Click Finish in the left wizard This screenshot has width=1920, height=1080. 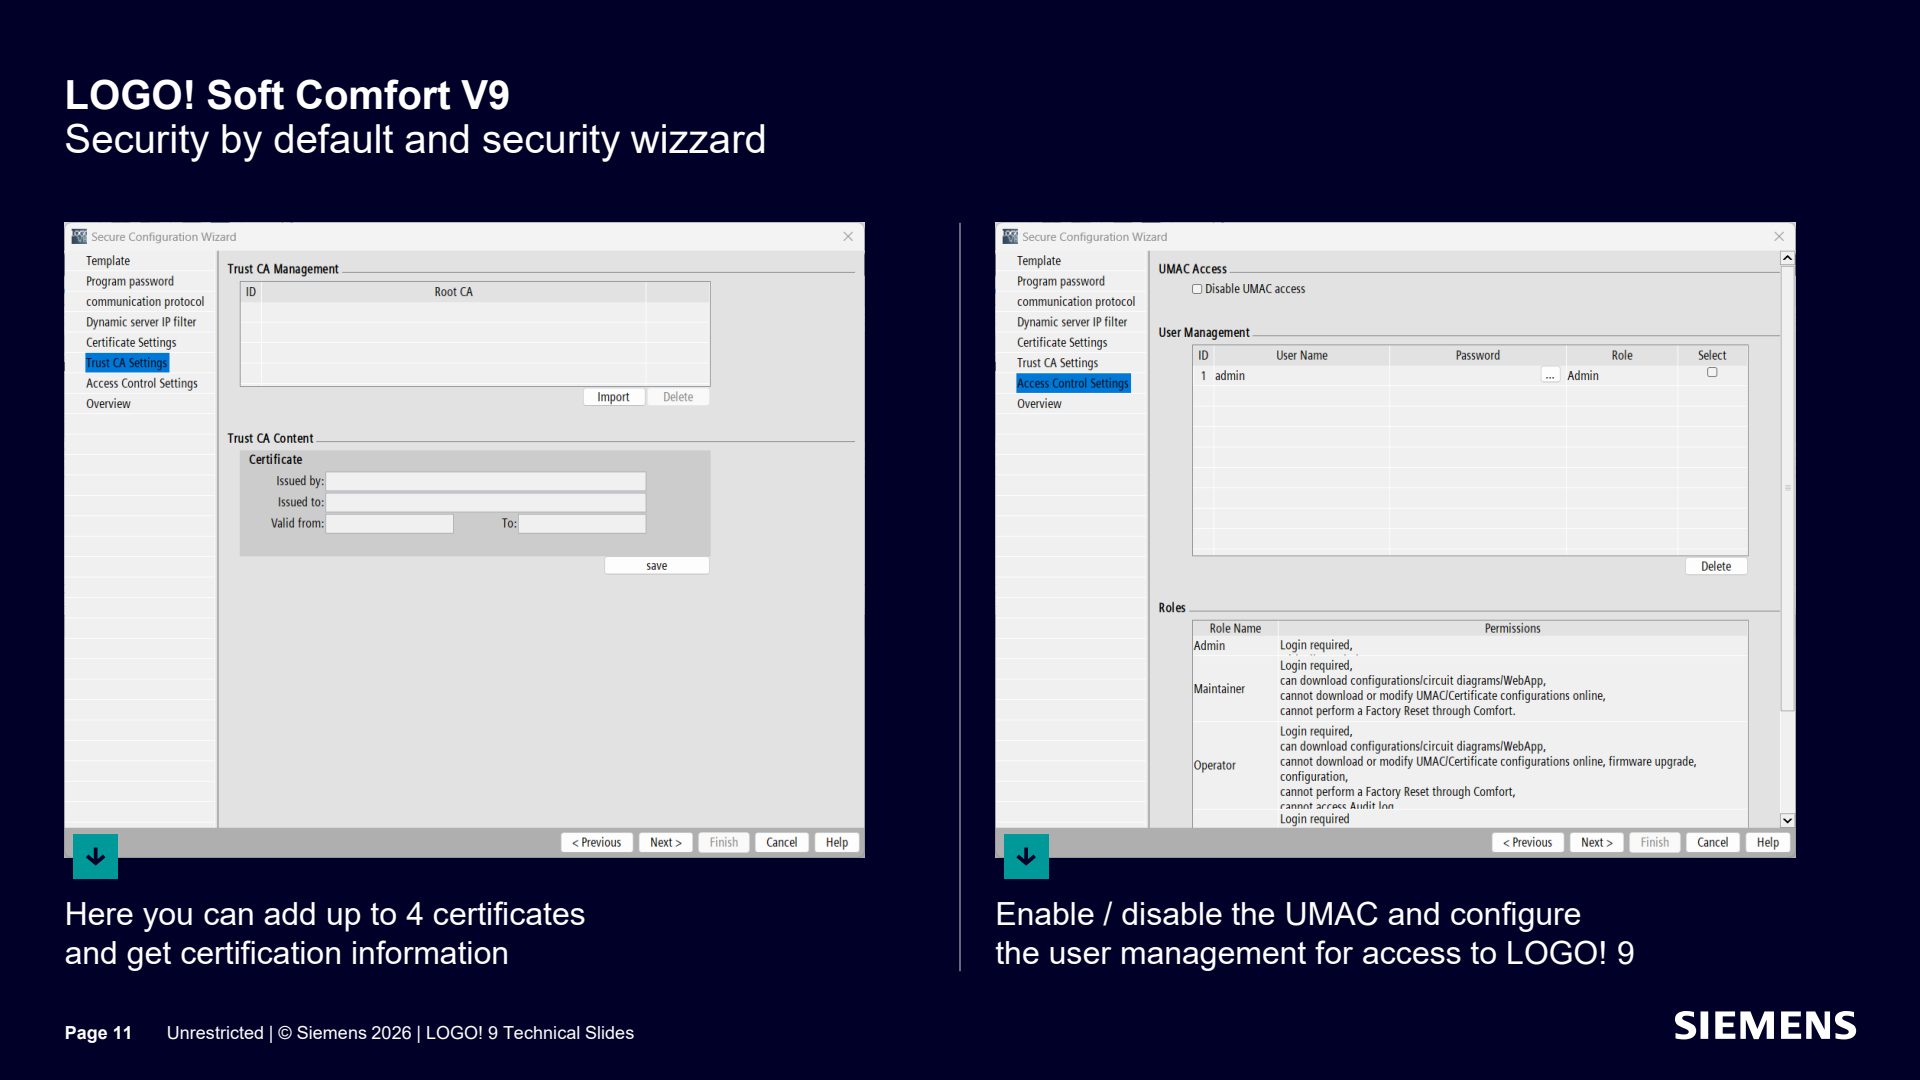pos(724,843)
